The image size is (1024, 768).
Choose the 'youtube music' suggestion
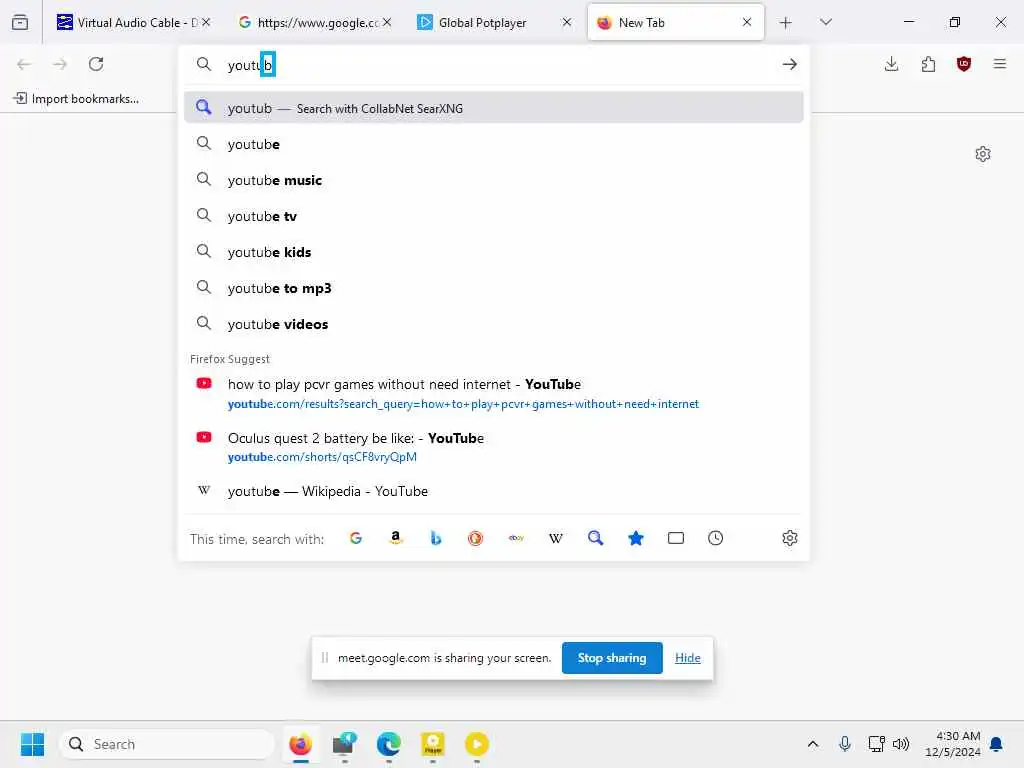493,180
